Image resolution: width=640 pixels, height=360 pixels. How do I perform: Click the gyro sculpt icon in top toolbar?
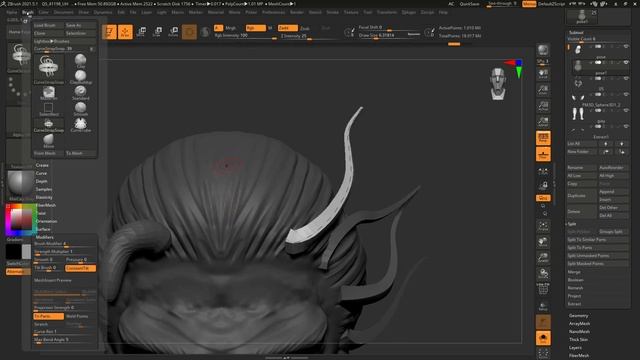tap(189, 32)
